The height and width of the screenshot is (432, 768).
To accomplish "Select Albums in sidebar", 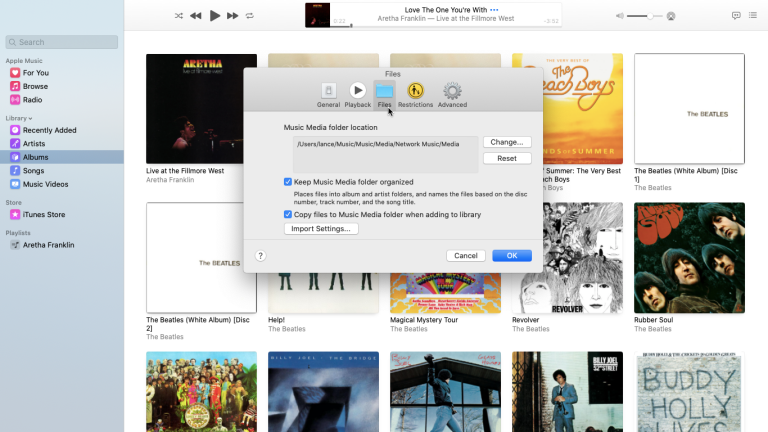I will click(62, 157).
